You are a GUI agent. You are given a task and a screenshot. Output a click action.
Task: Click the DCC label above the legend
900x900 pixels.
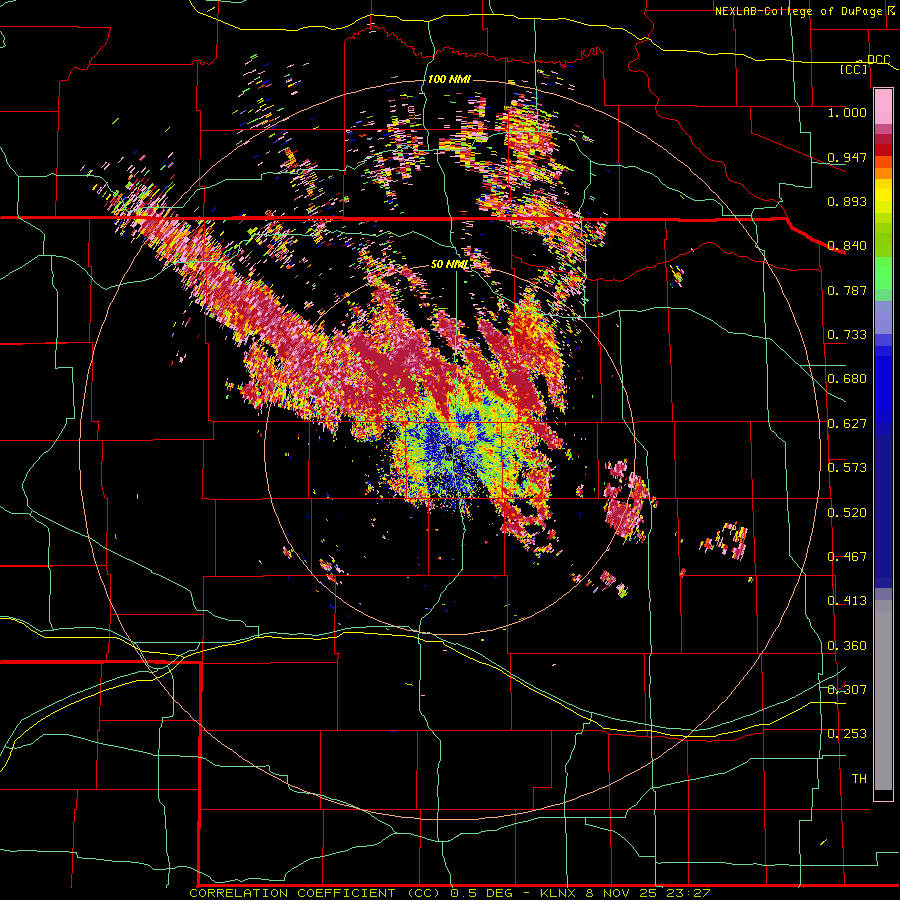pos(878,60)
